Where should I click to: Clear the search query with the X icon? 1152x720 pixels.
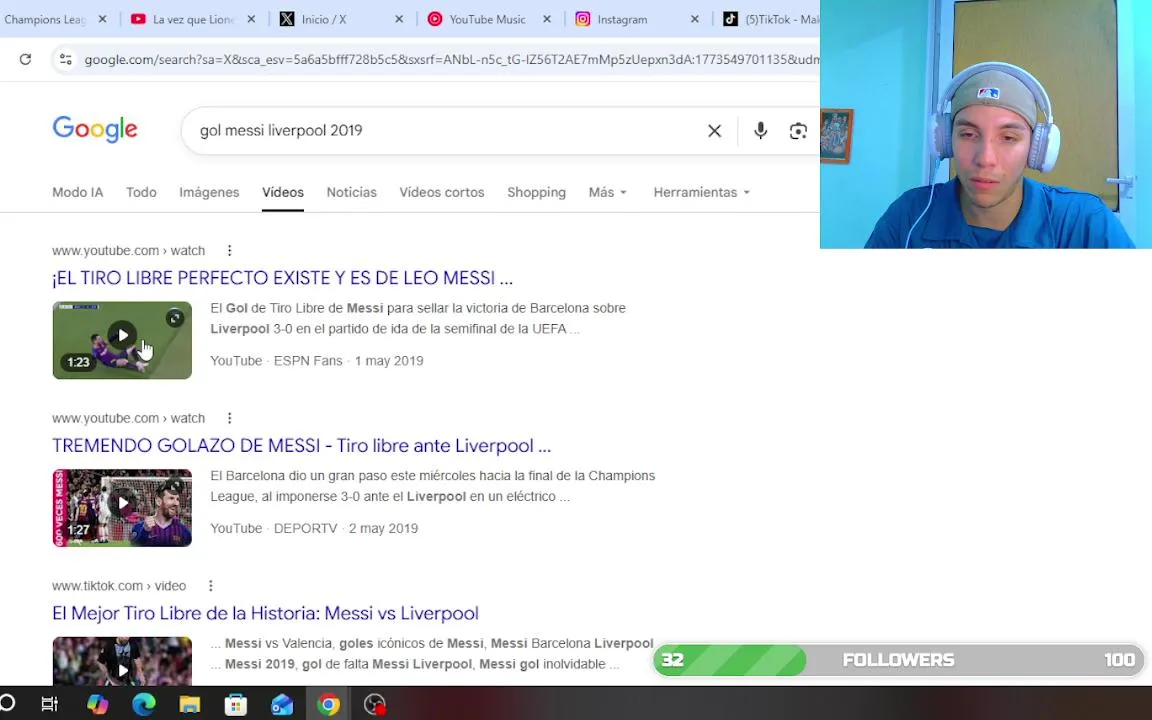(x=714, y=131)
